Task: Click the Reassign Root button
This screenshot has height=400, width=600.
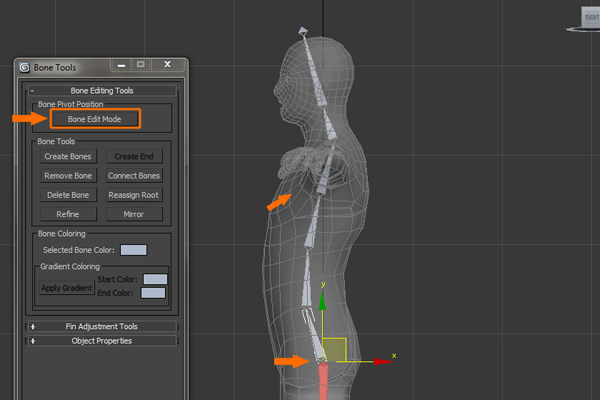Action: [134, 195]
